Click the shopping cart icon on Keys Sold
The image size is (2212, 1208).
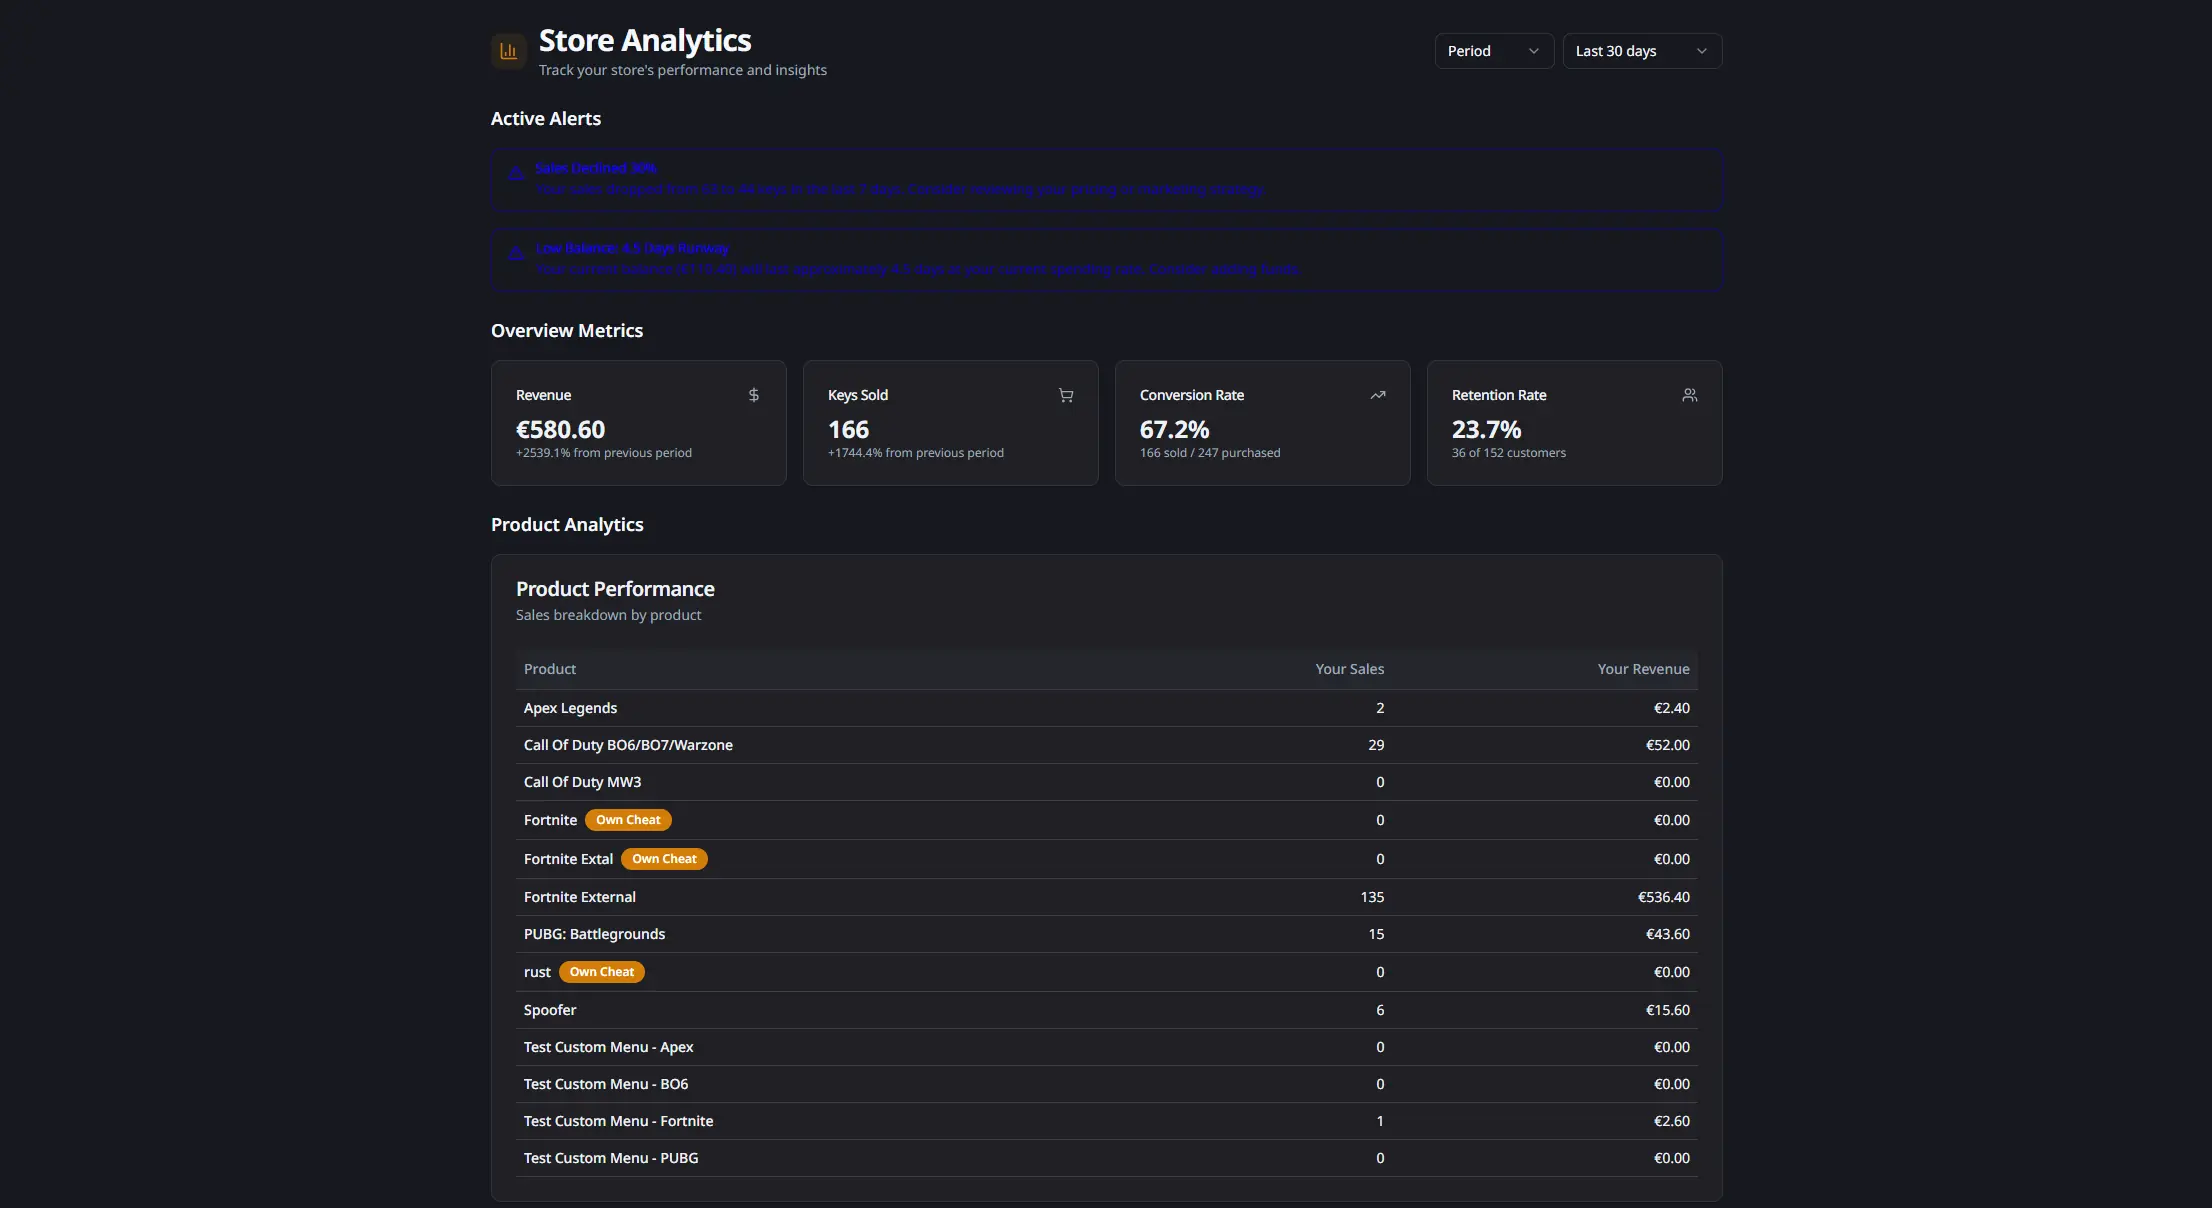pos(1066,395)
